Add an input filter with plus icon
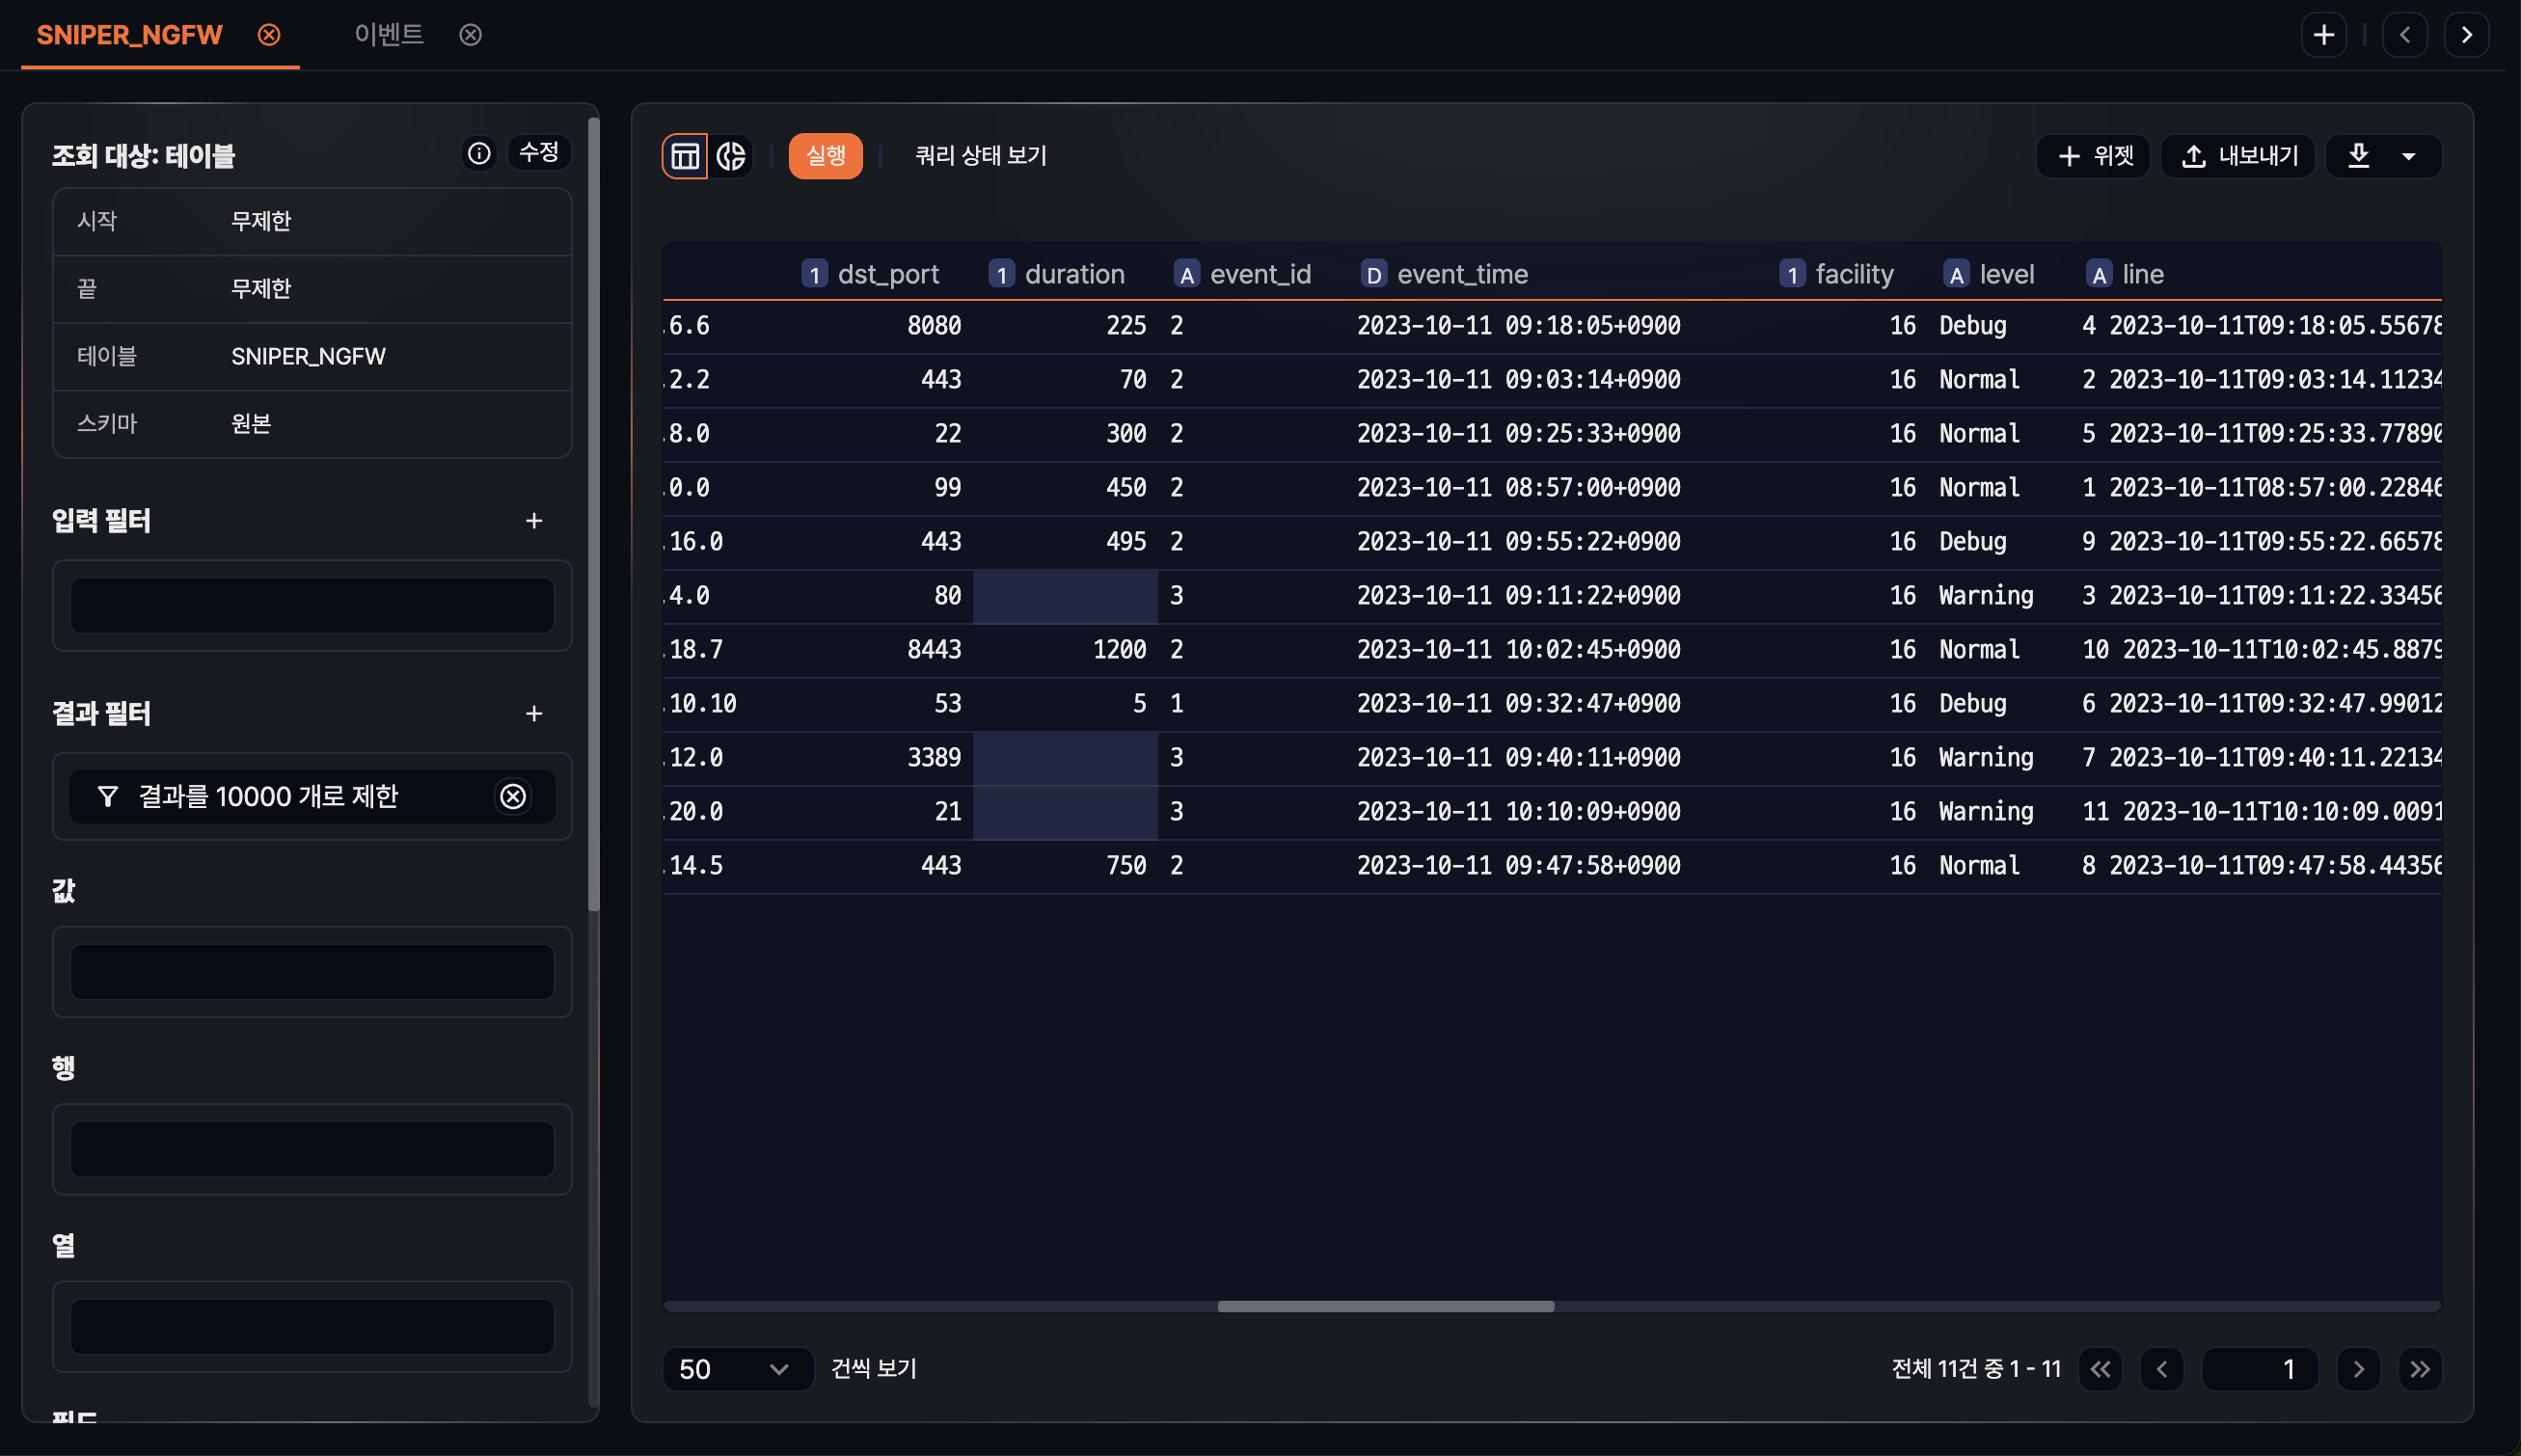The image size is (2521, 1456). point(534,521)
